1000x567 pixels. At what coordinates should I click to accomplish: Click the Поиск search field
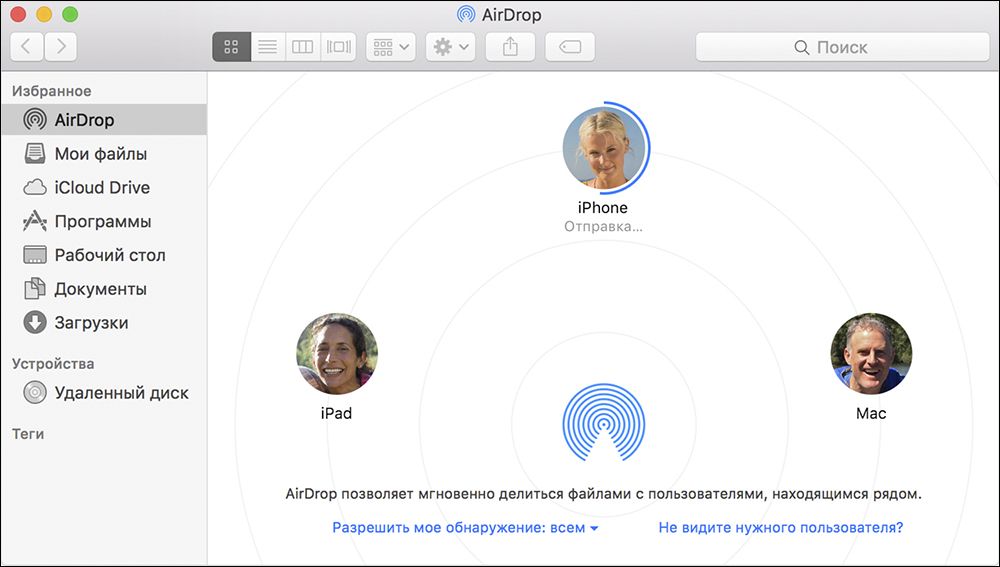[842, 47]
